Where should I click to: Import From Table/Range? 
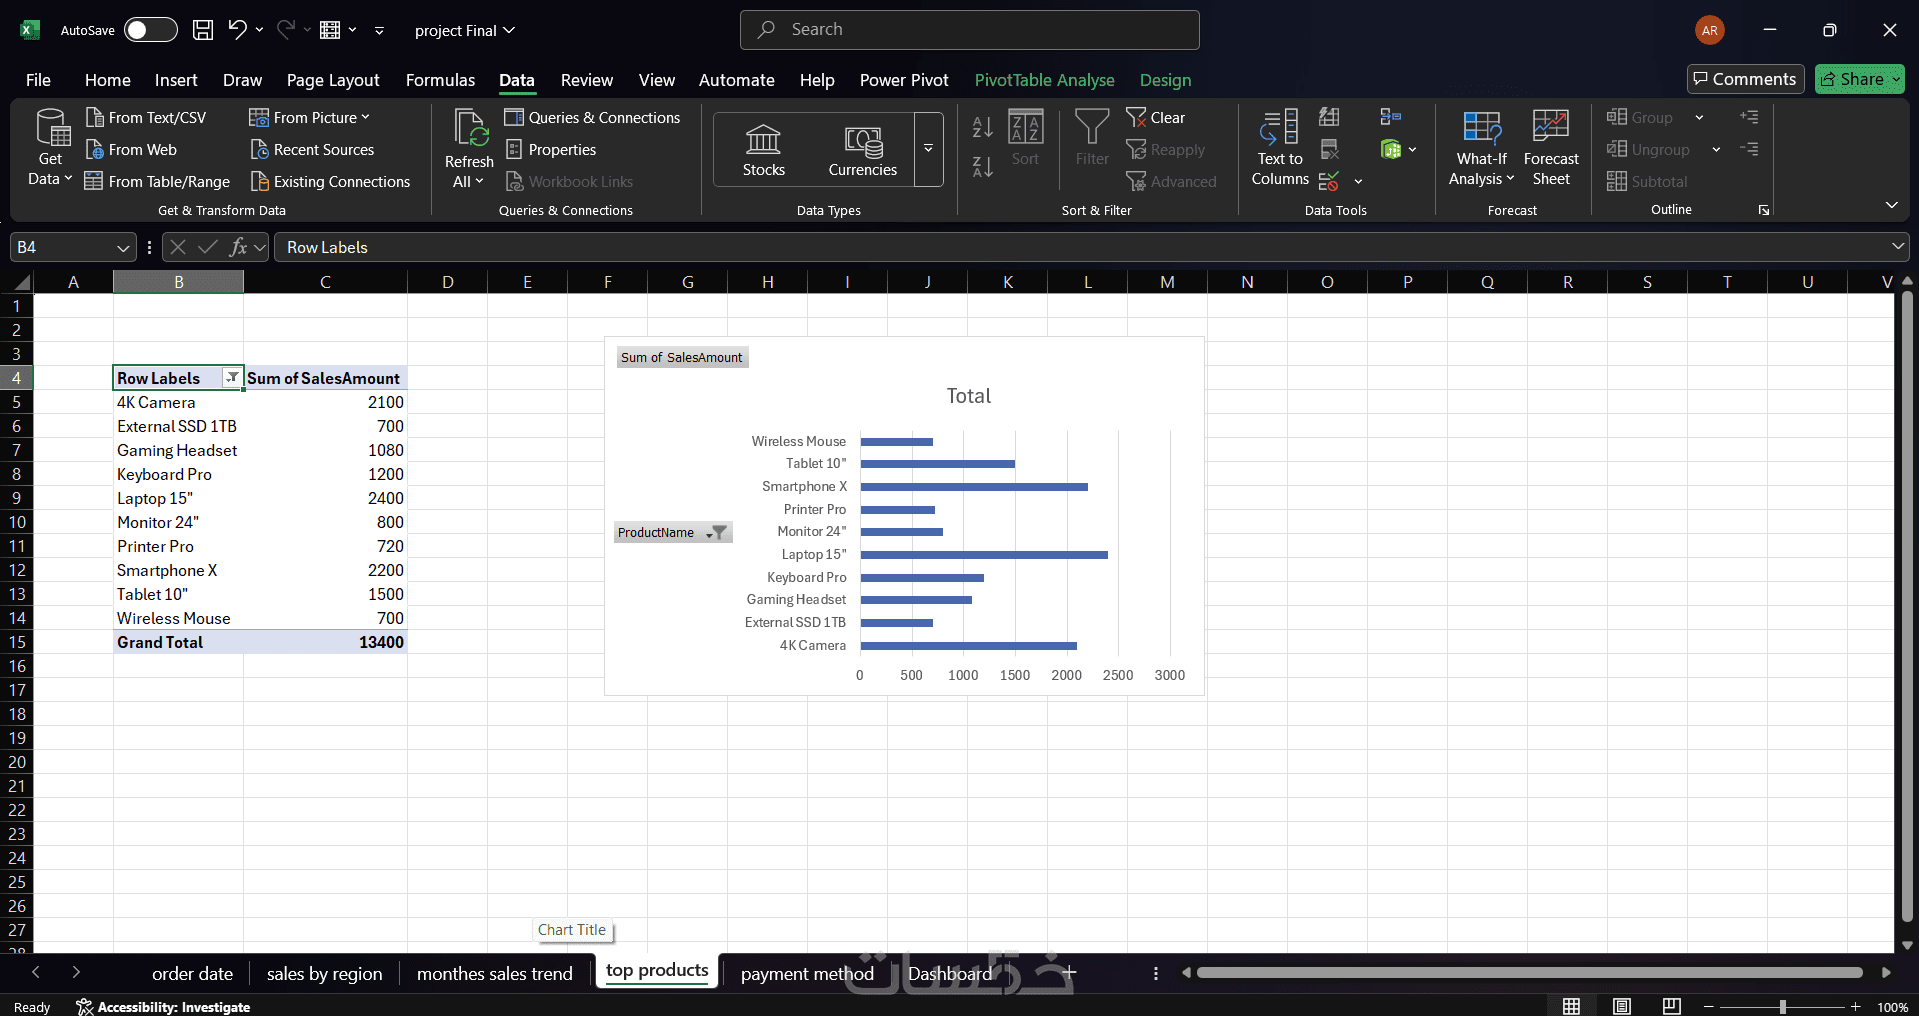[157, 182]
